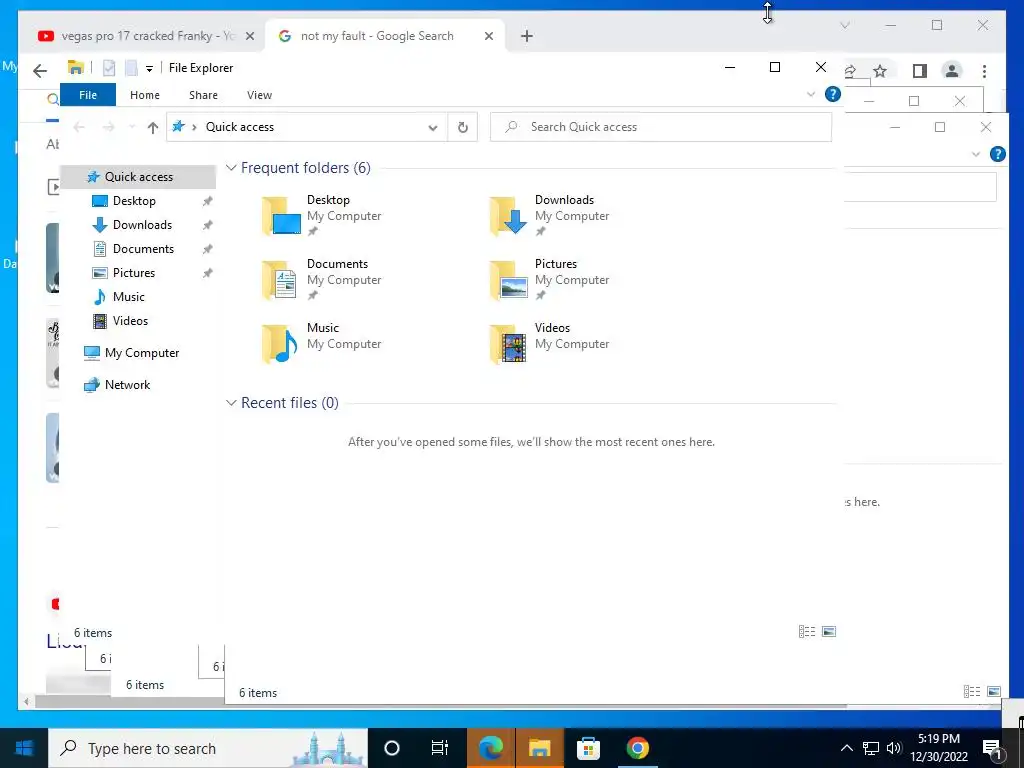Click the Chrome back arrow
This screenshot has height=768, width=1024.
click(x=40, y=71)
